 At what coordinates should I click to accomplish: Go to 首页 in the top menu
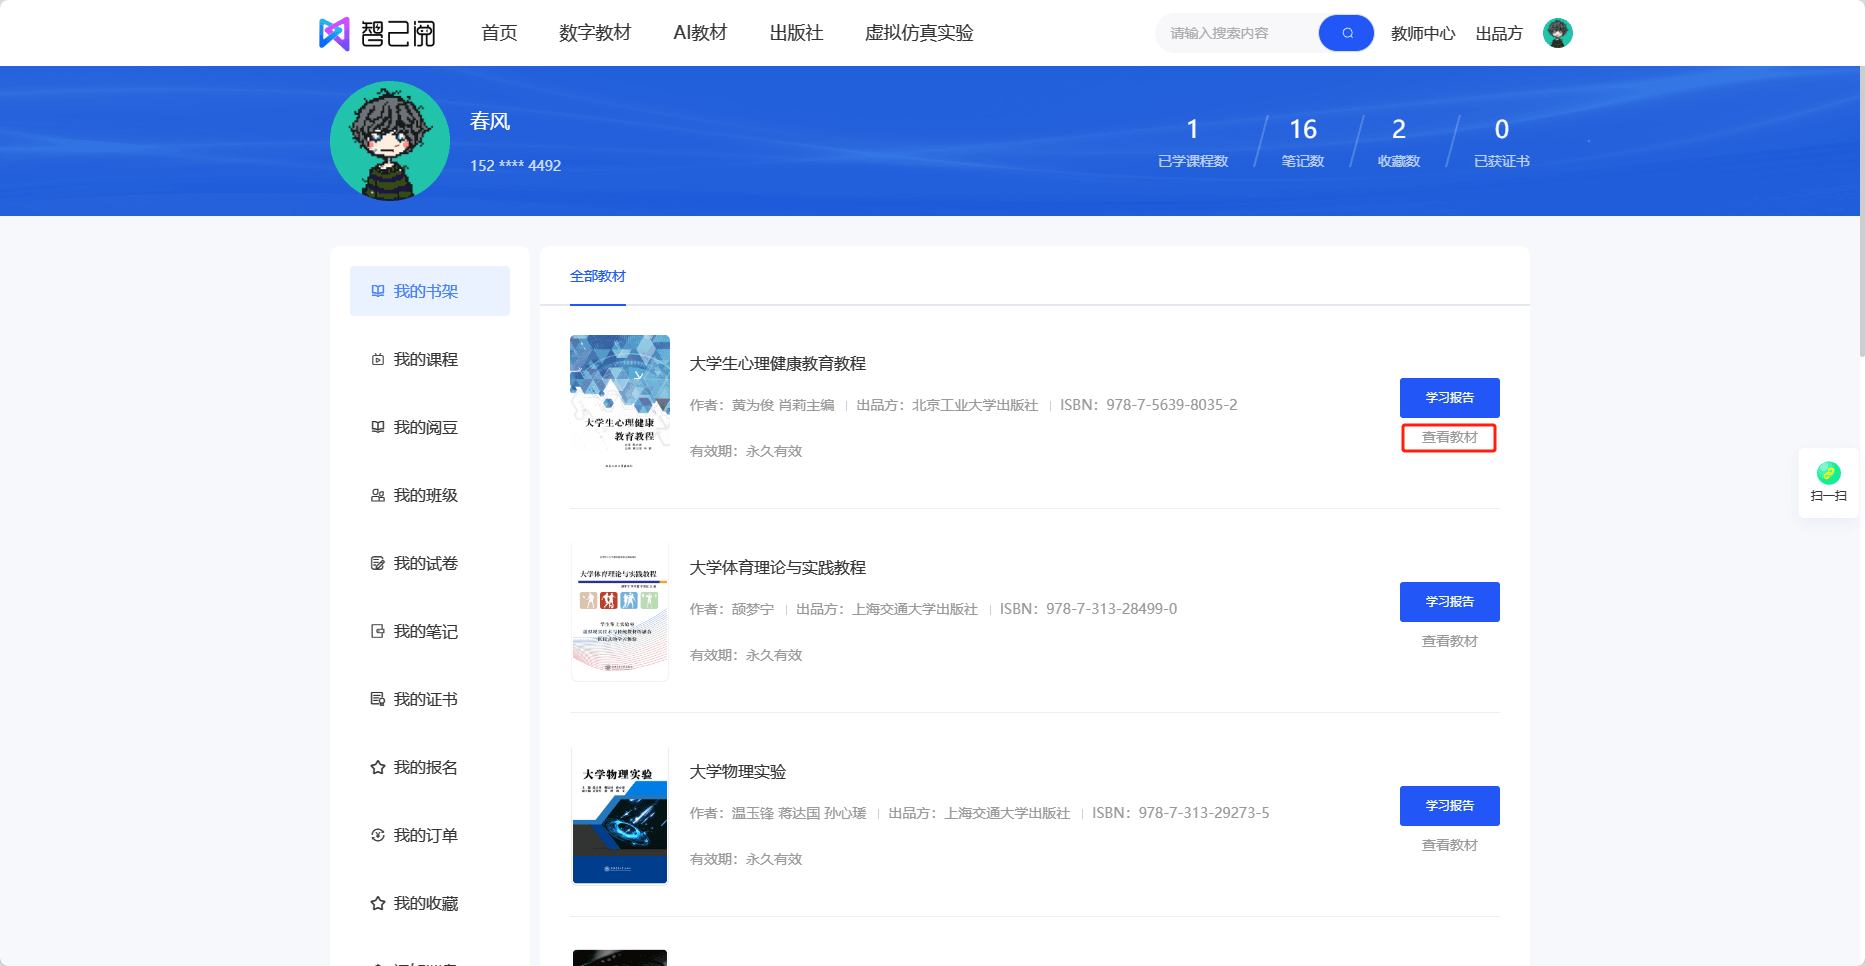(499, 33)
